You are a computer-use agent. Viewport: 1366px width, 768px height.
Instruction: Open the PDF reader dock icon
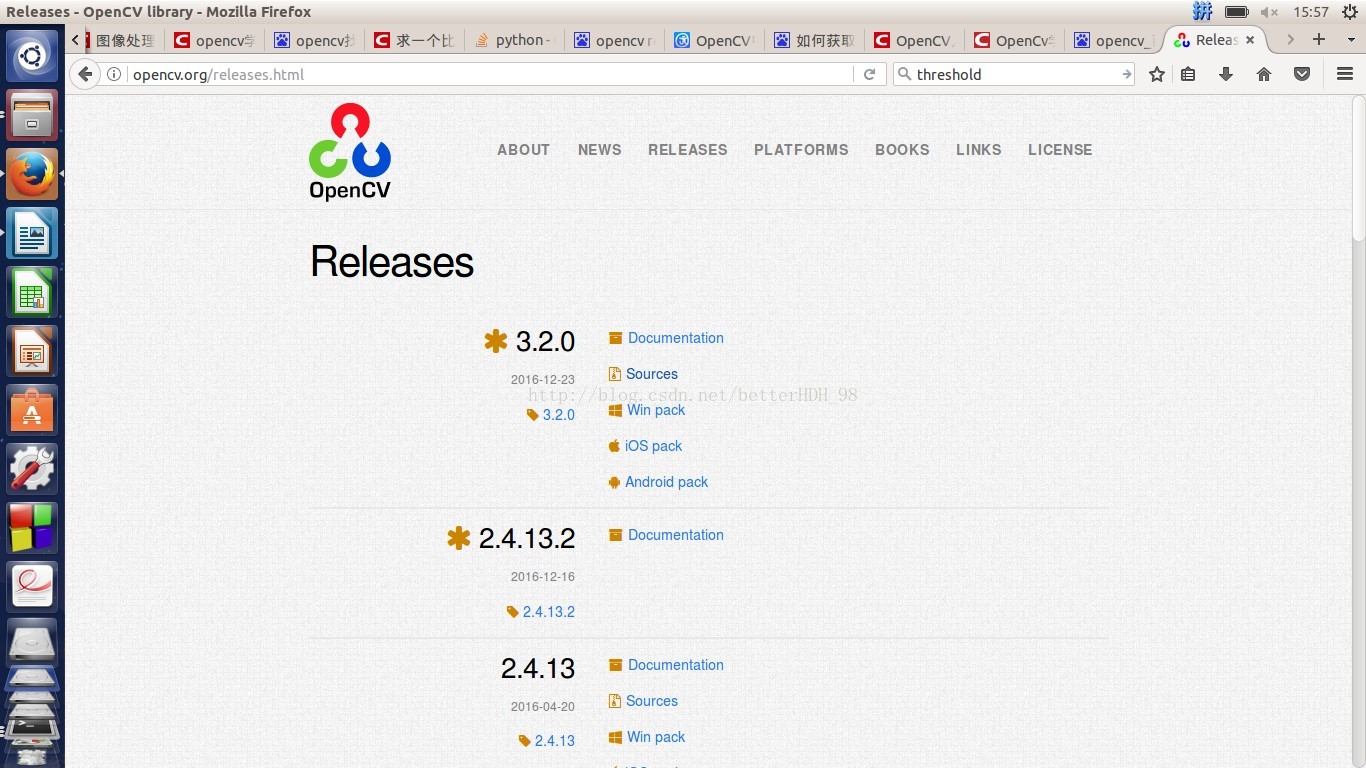32,587
